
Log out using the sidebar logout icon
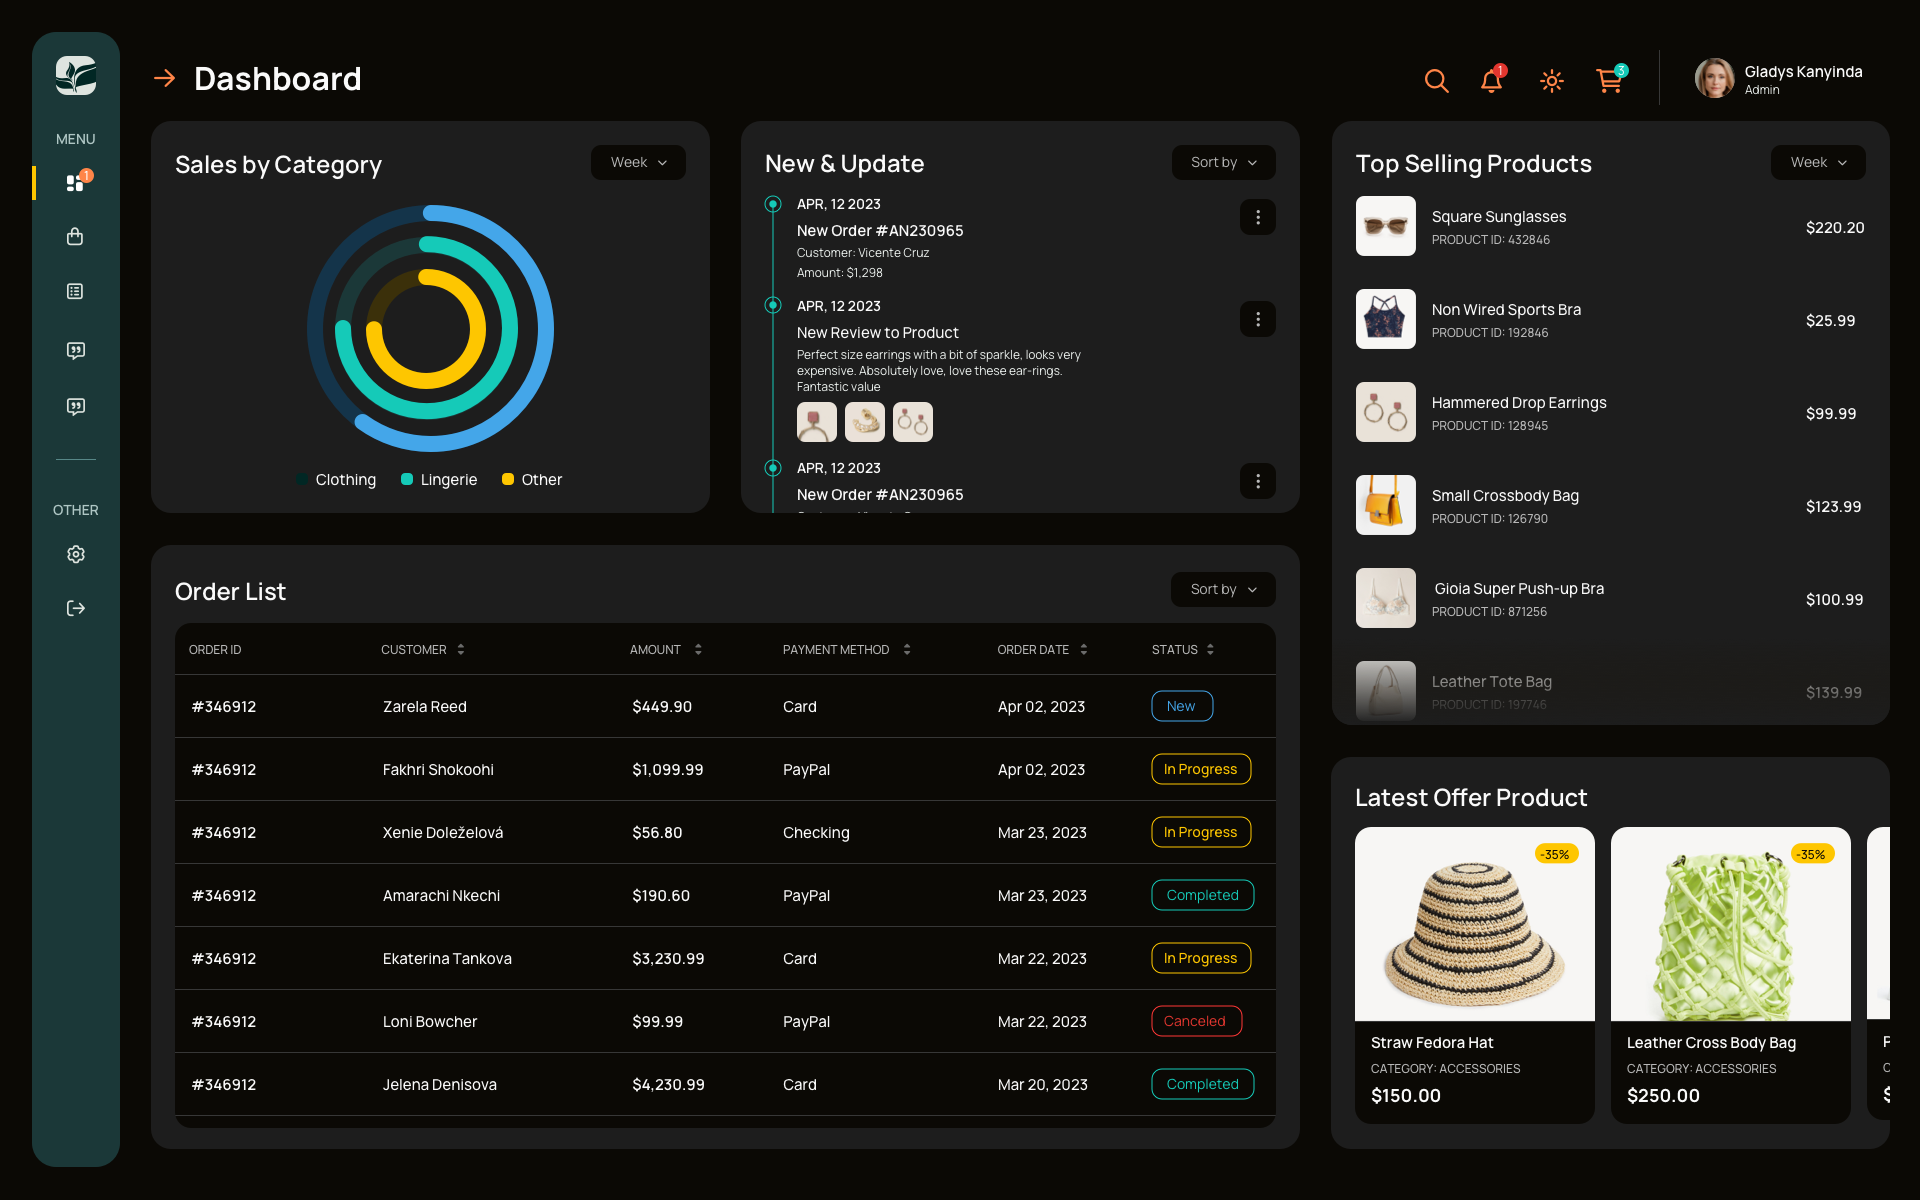[75, 608]
